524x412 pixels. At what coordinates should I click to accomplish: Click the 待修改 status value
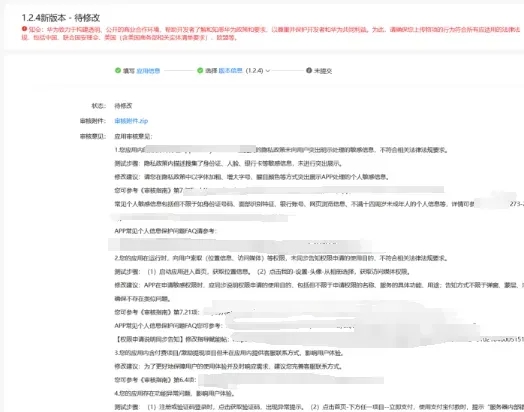pyautogui.click(x=123, y=106)
